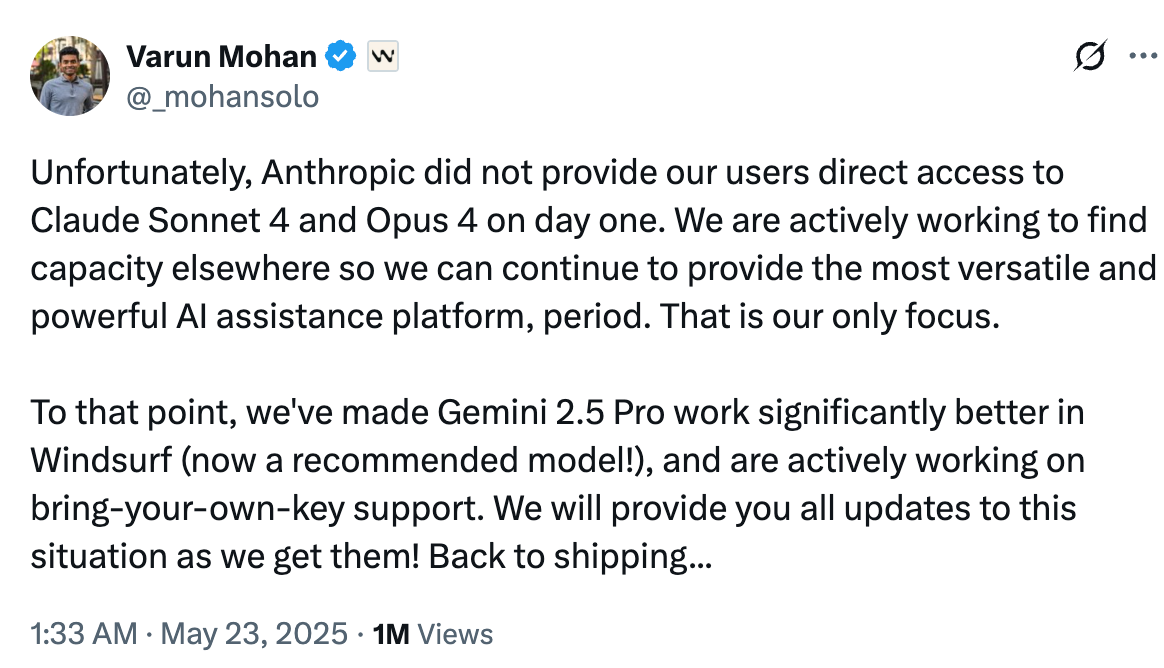Select the May 23, 2025 date

click(254, 634)
